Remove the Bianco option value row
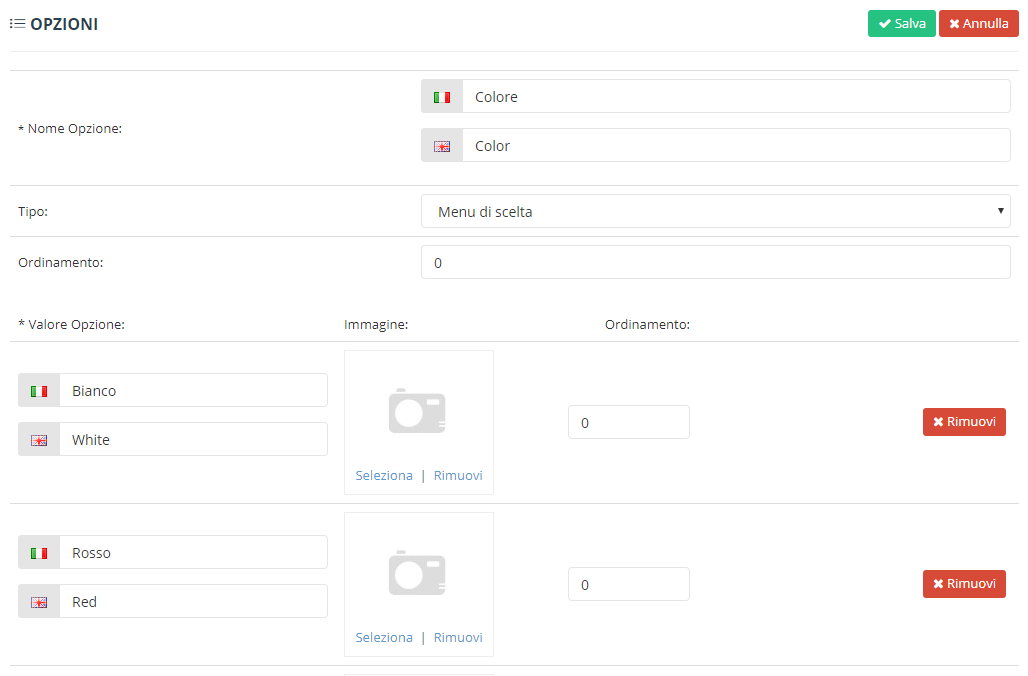 (964, 422)
